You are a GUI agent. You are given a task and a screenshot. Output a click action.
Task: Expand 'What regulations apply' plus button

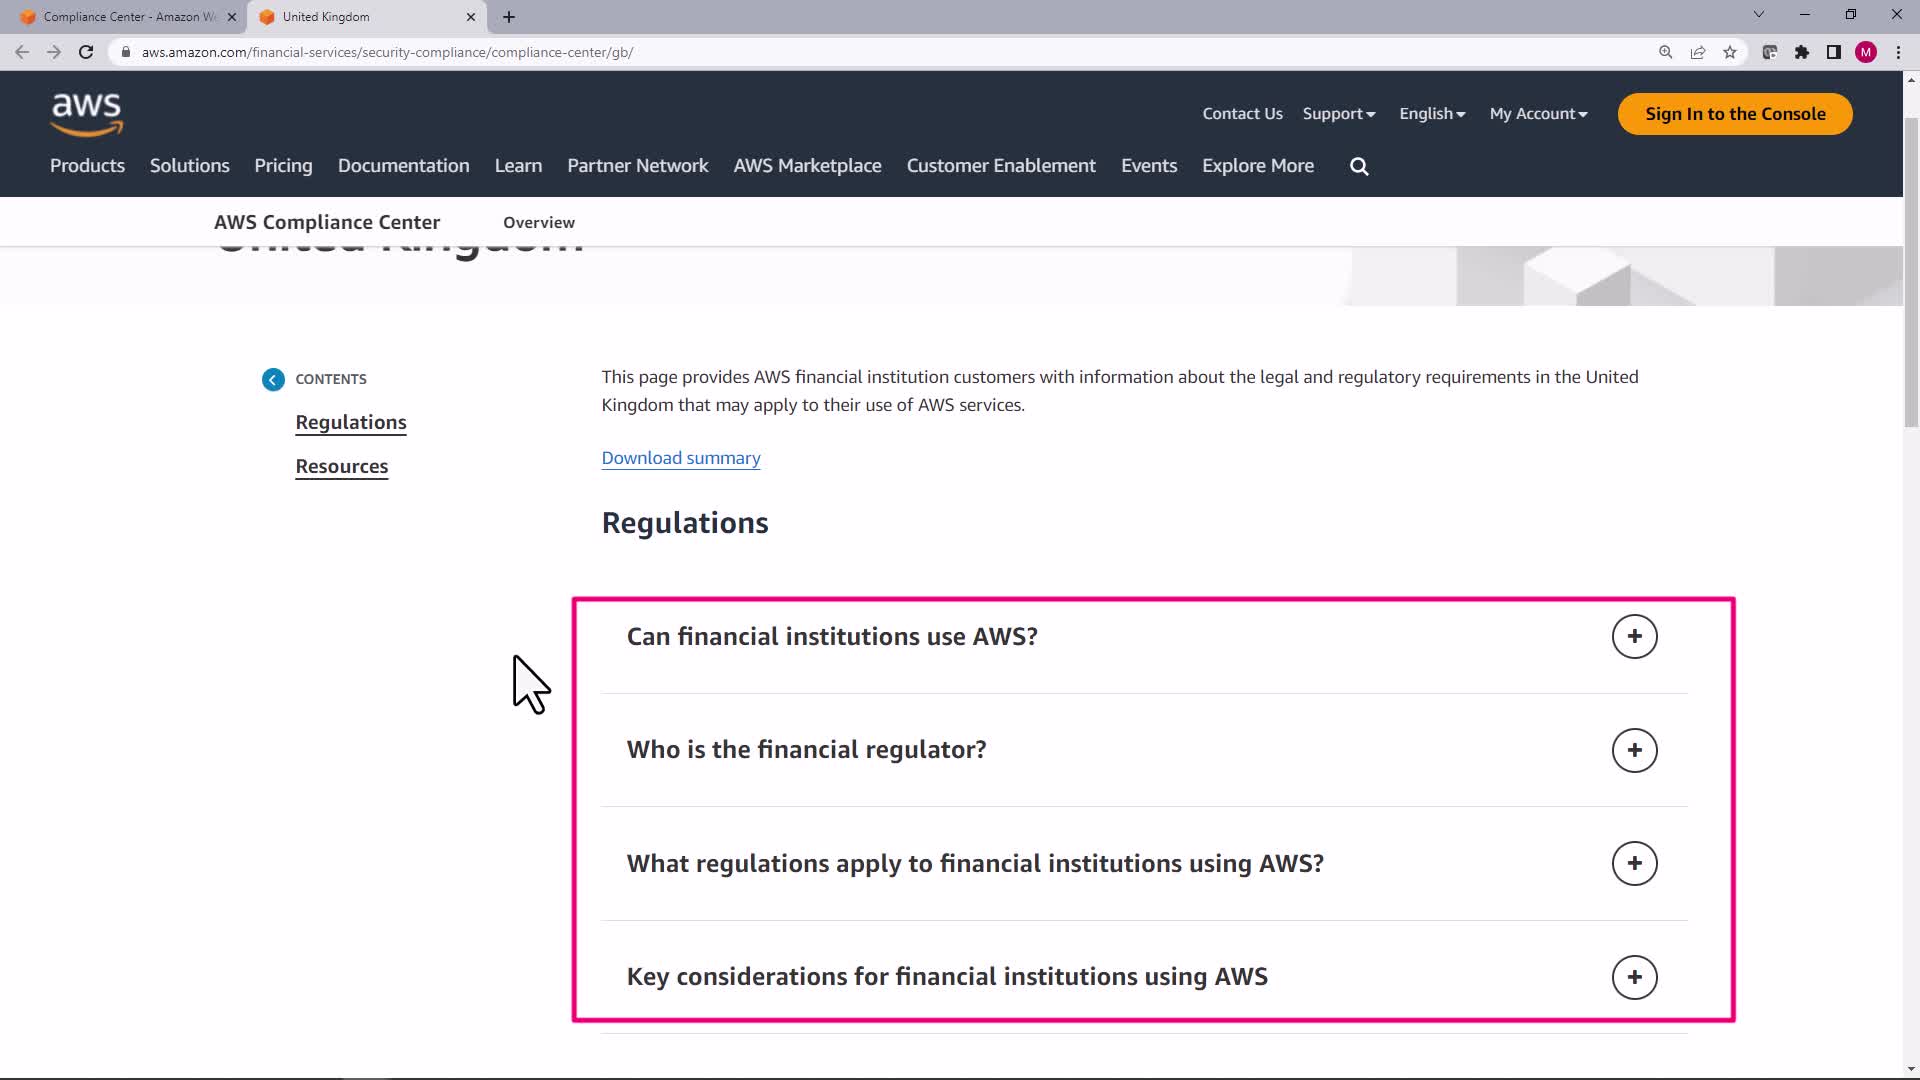1634,864
